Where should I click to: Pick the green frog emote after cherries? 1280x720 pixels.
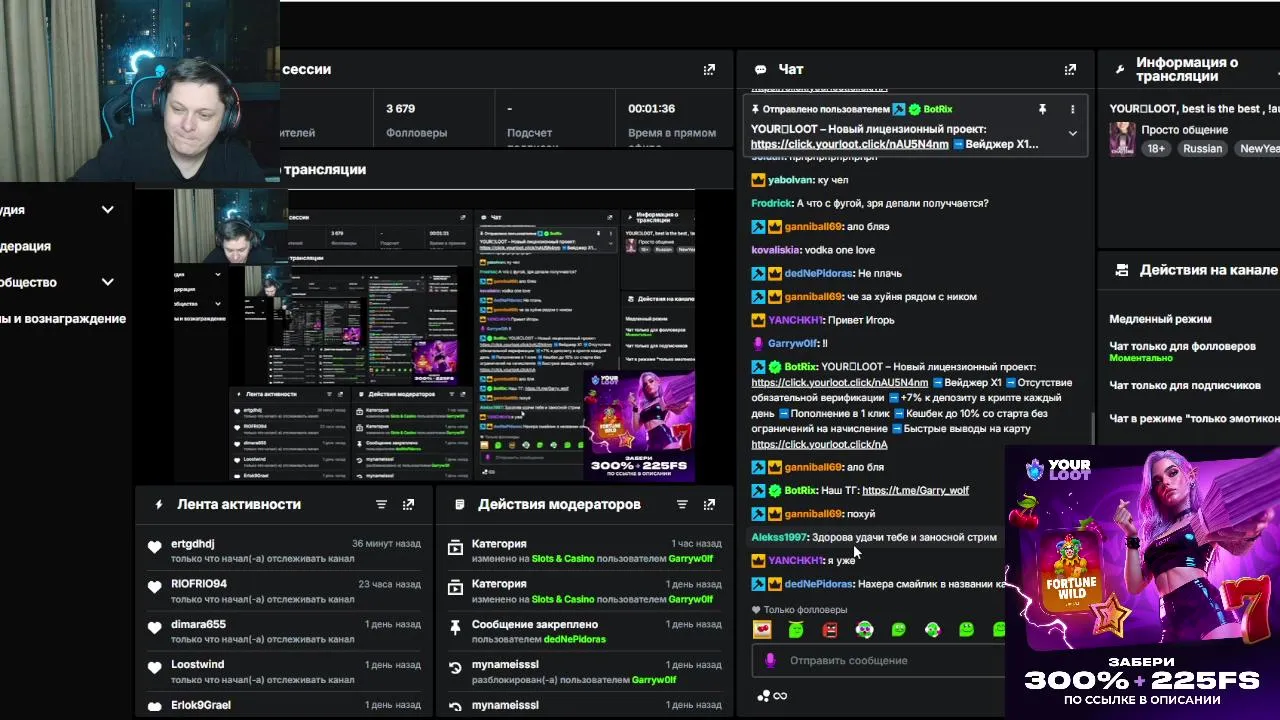tap(796, 630)
